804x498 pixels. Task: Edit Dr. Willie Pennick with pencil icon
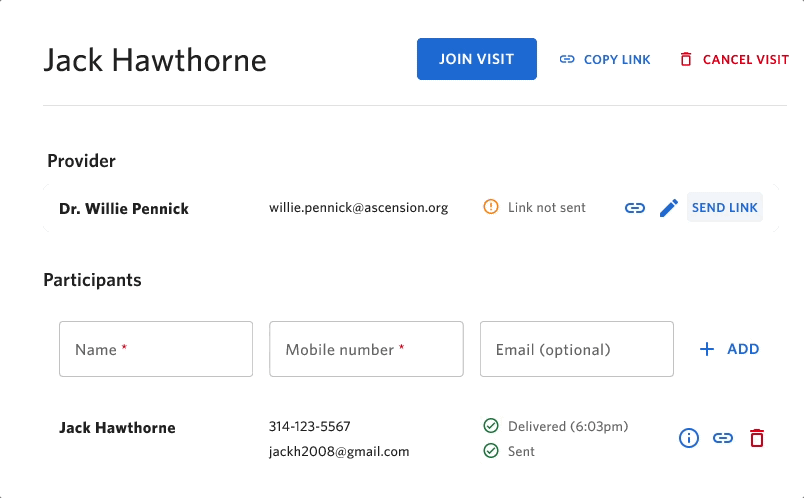click(x=669, y=208)
